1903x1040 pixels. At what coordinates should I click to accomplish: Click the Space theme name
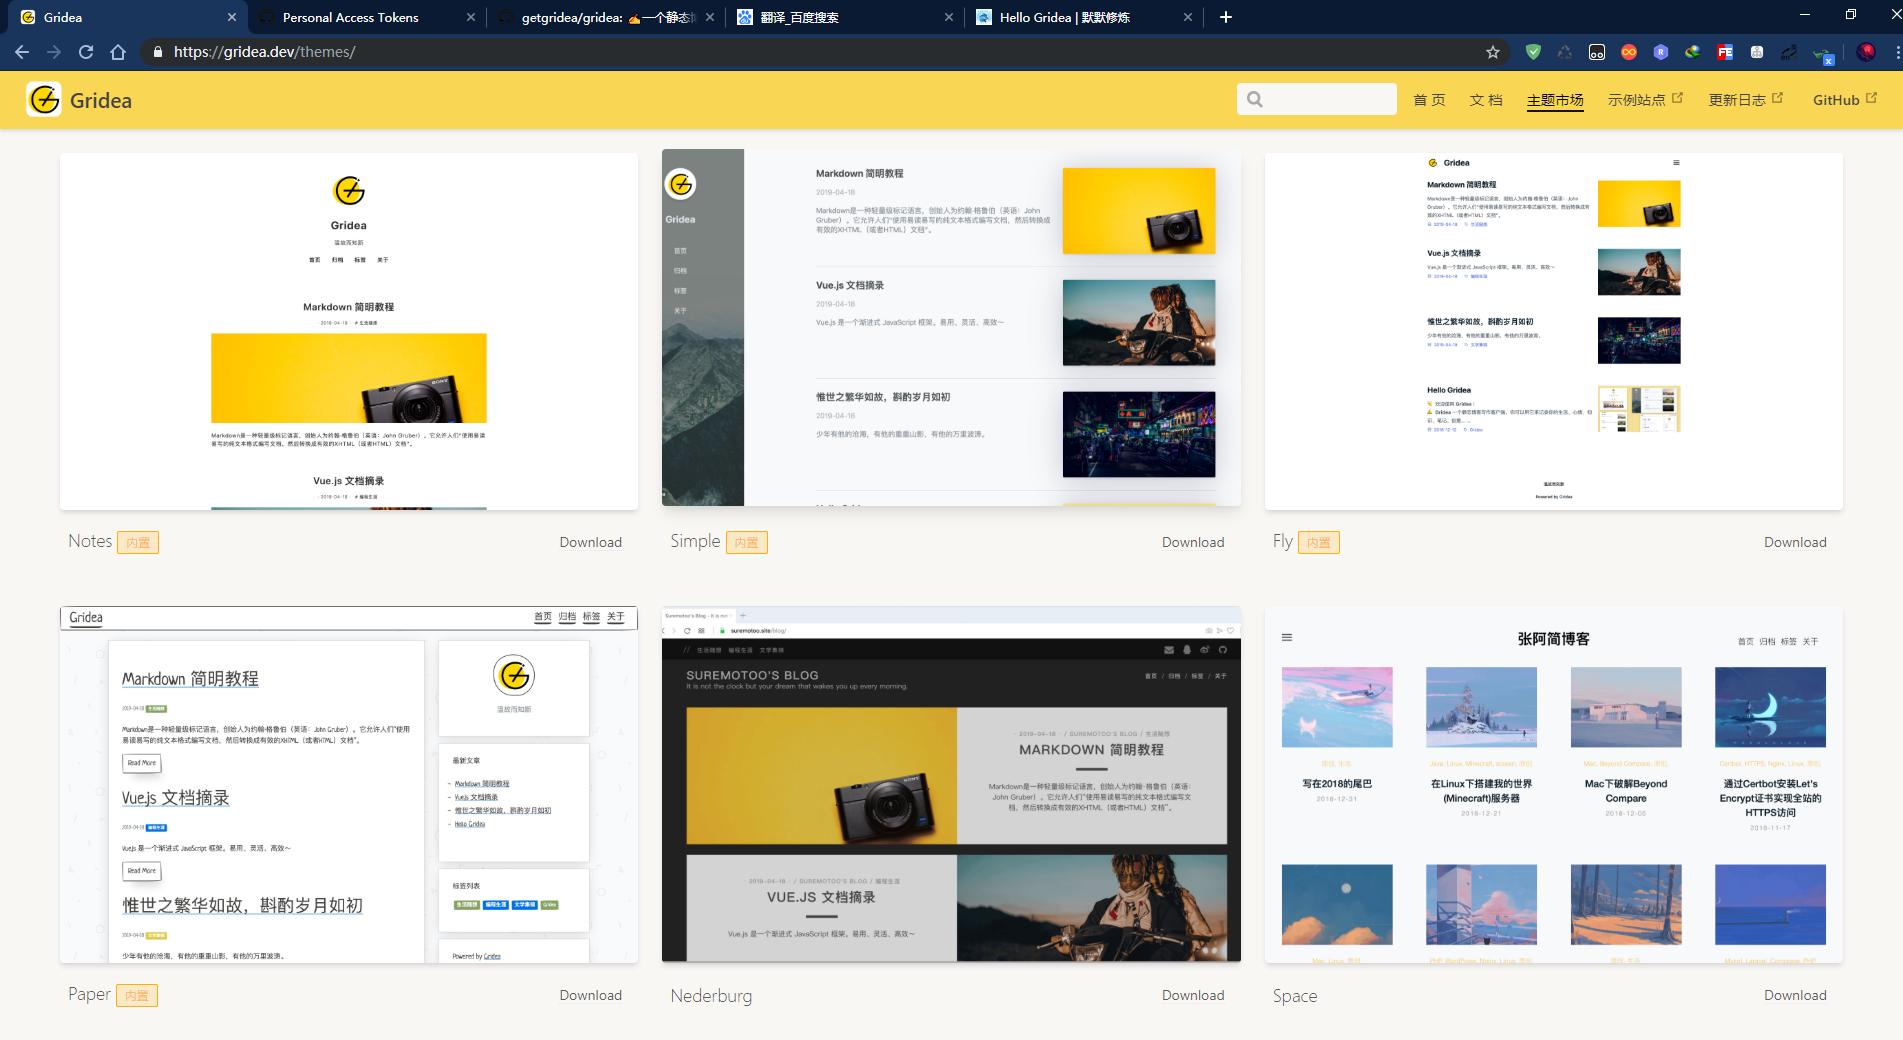pyautogui.click(x=1295, y=995)
